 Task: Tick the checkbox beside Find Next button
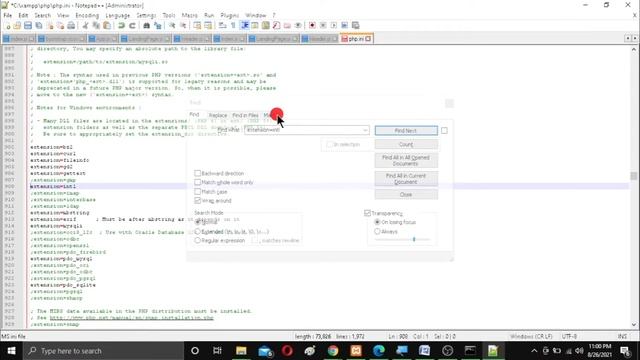pyautogui.click(x=444, y=131)
